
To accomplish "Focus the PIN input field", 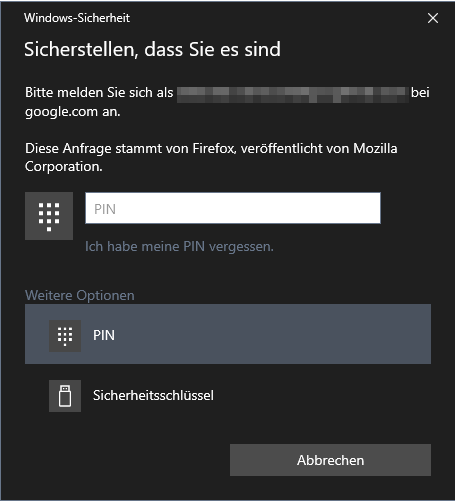I will click(233, 208).
